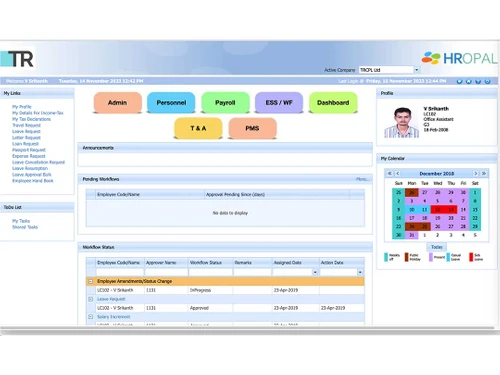Open My Profile link
The image size is (500, 375).
click(22, 107)
